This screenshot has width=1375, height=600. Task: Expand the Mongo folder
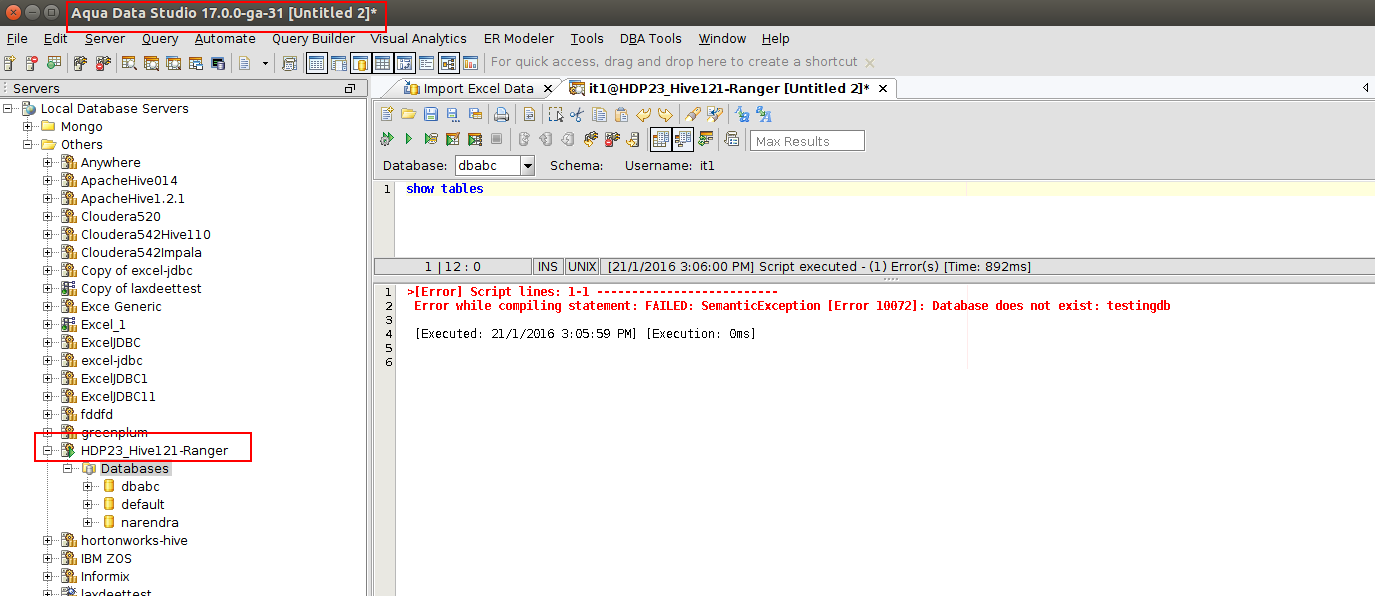pyautogui.click(x=28, y=126)
